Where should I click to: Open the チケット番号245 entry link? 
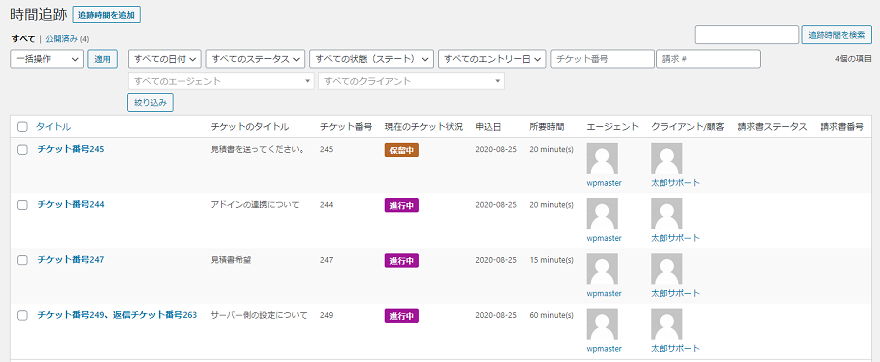pos(71,149)
